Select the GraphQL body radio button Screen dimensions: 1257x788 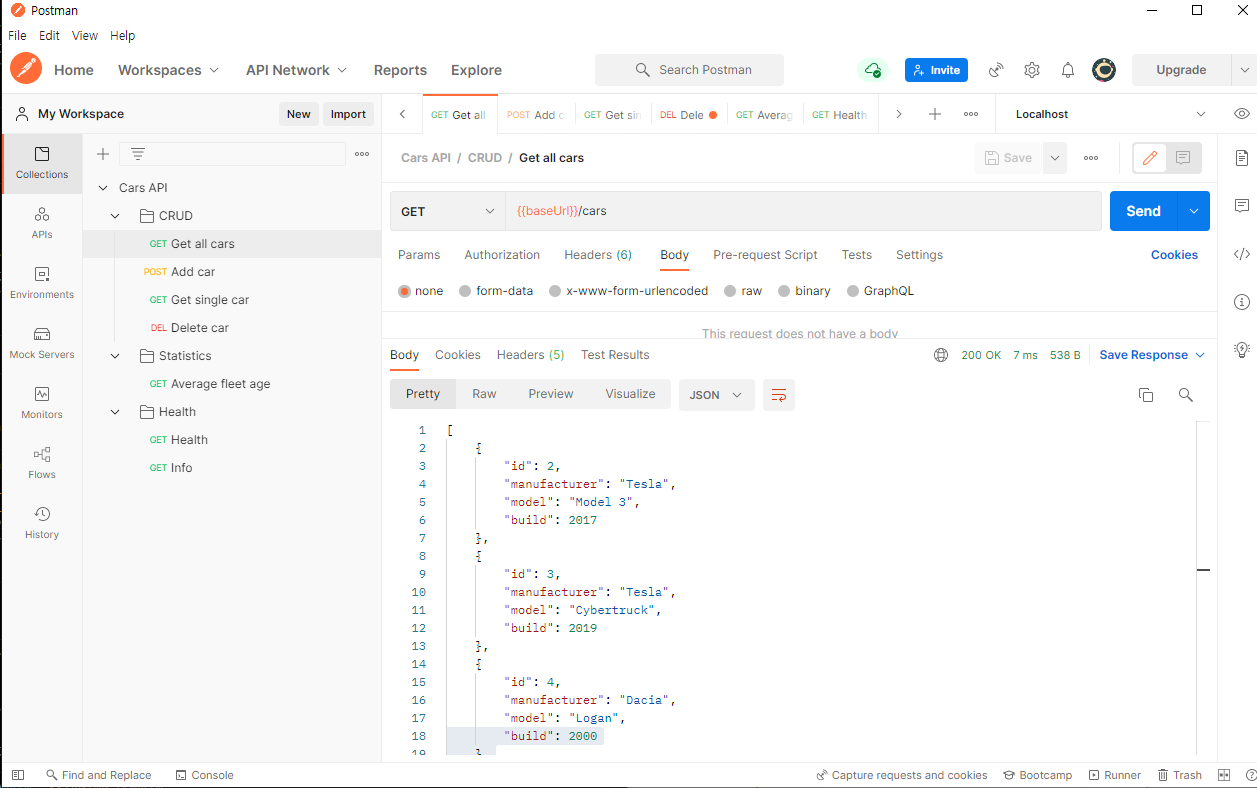pyautogui.click(x=853, y=291)
